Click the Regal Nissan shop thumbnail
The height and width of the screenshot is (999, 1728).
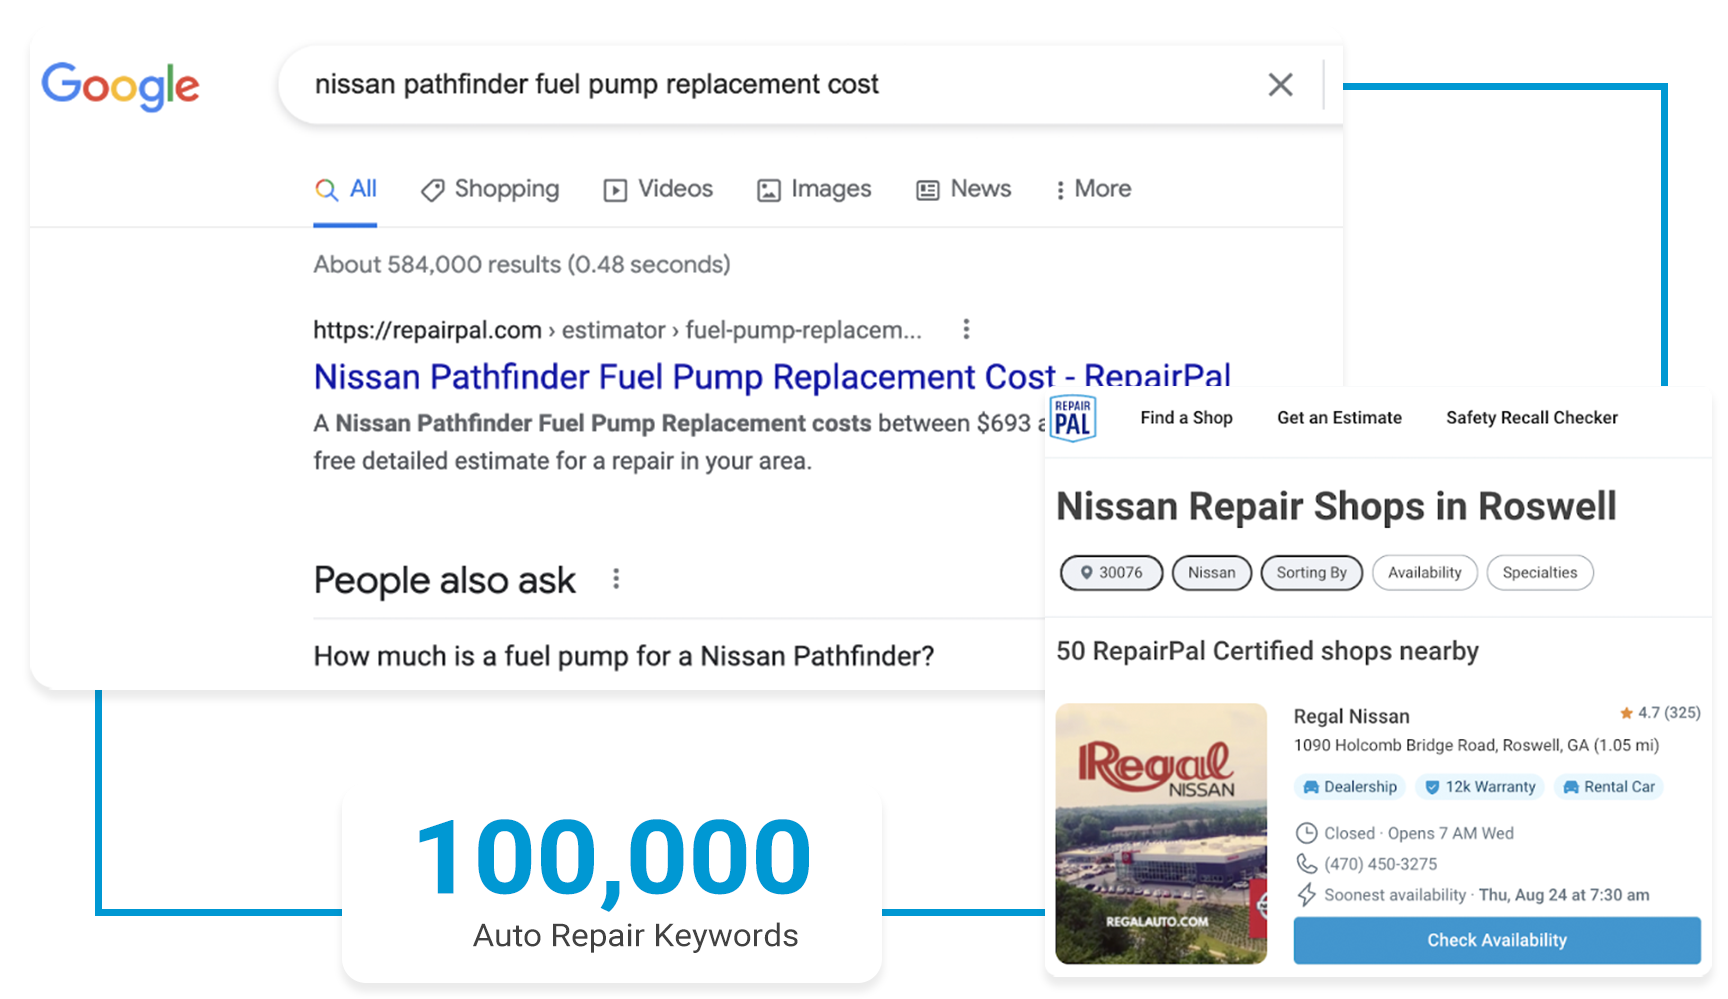coord(1161,834)
